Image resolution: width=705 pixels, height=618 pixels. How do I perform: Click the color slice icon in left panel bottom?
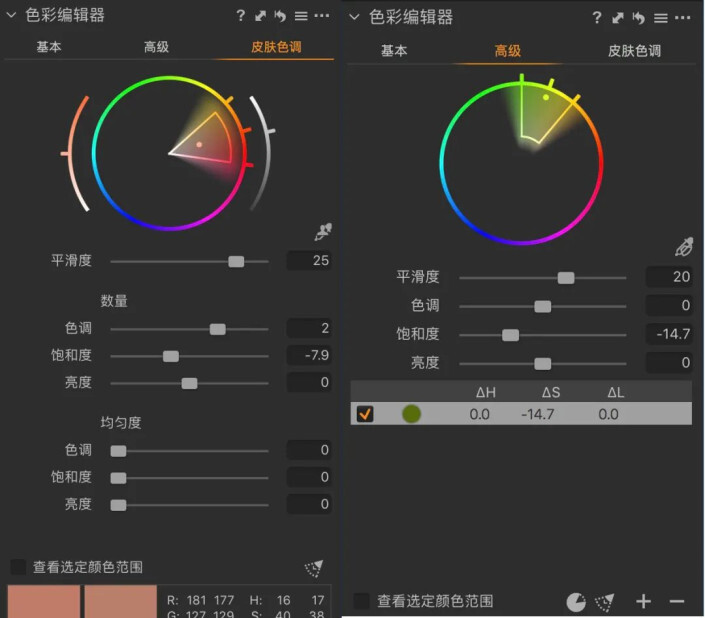coord(314,568)
